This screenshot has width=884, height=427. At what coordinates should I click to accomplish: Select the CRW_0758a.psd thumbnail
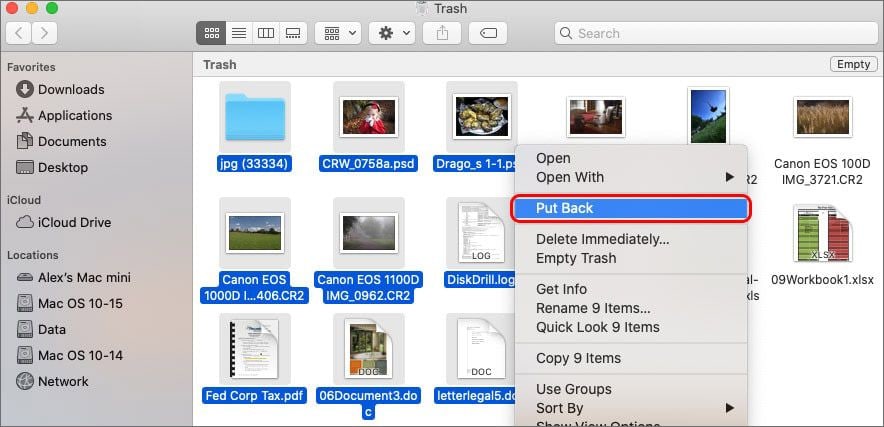pyautogui.click(x=369, y=117)
